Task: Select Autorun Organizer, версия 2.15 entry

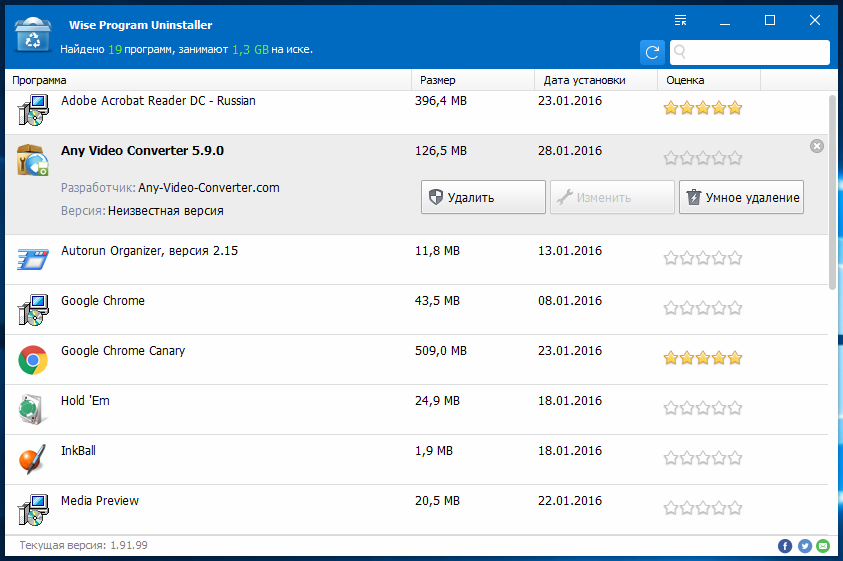Action: coord(149,251)
